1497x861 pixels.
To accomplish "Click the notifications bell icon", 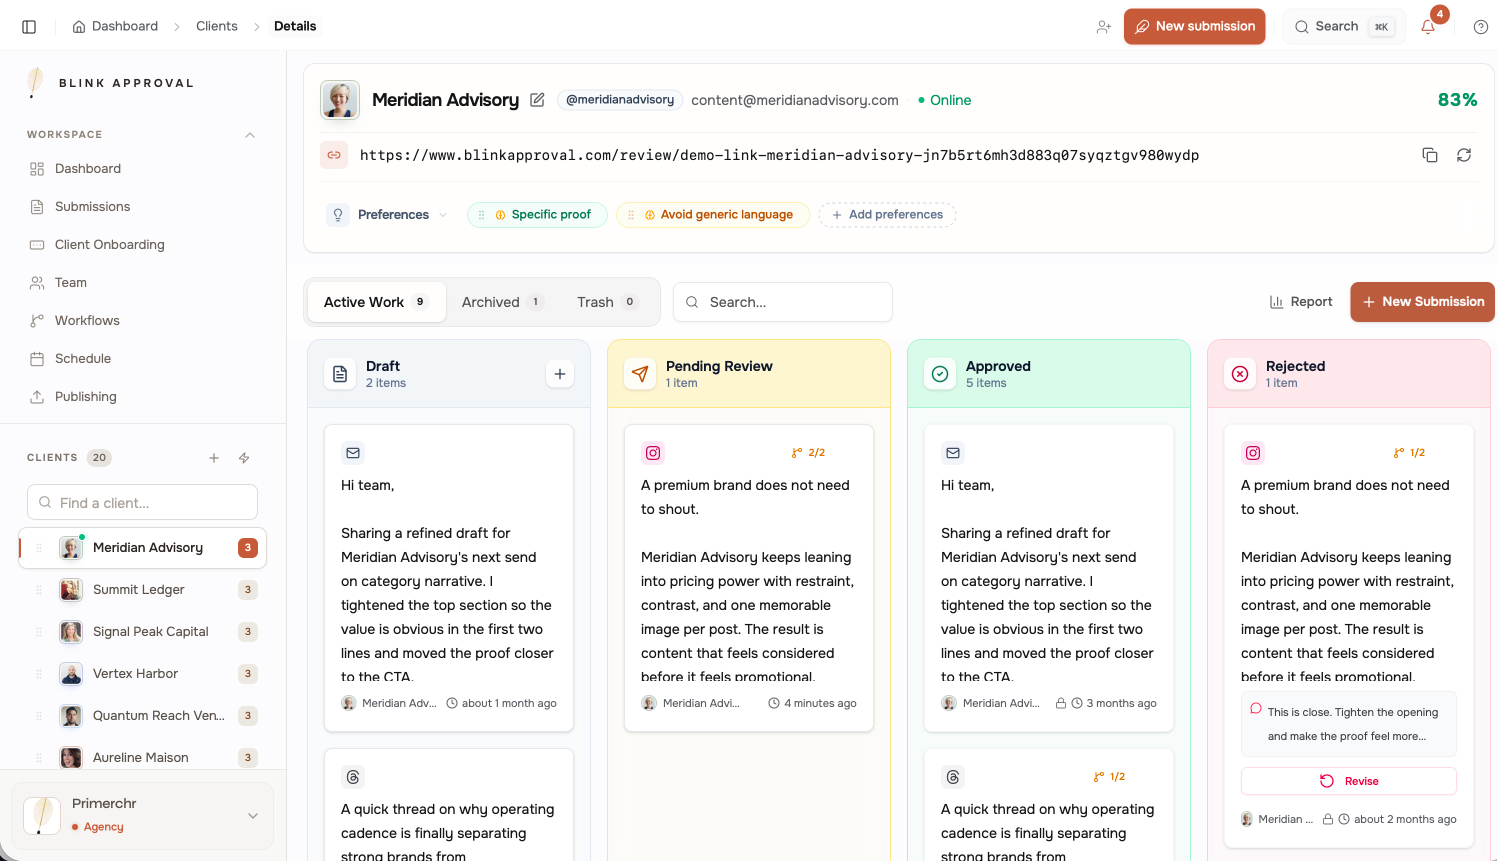I will tap(1428, 27).
